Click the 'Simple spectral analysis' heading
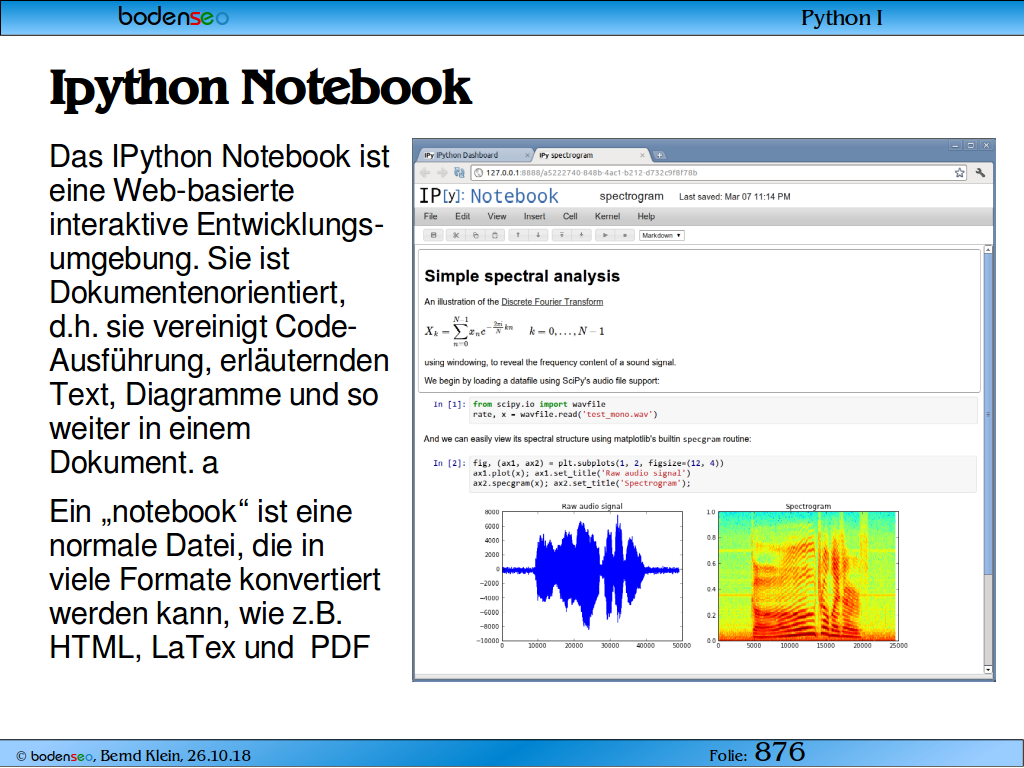 [x=522, y=276]
